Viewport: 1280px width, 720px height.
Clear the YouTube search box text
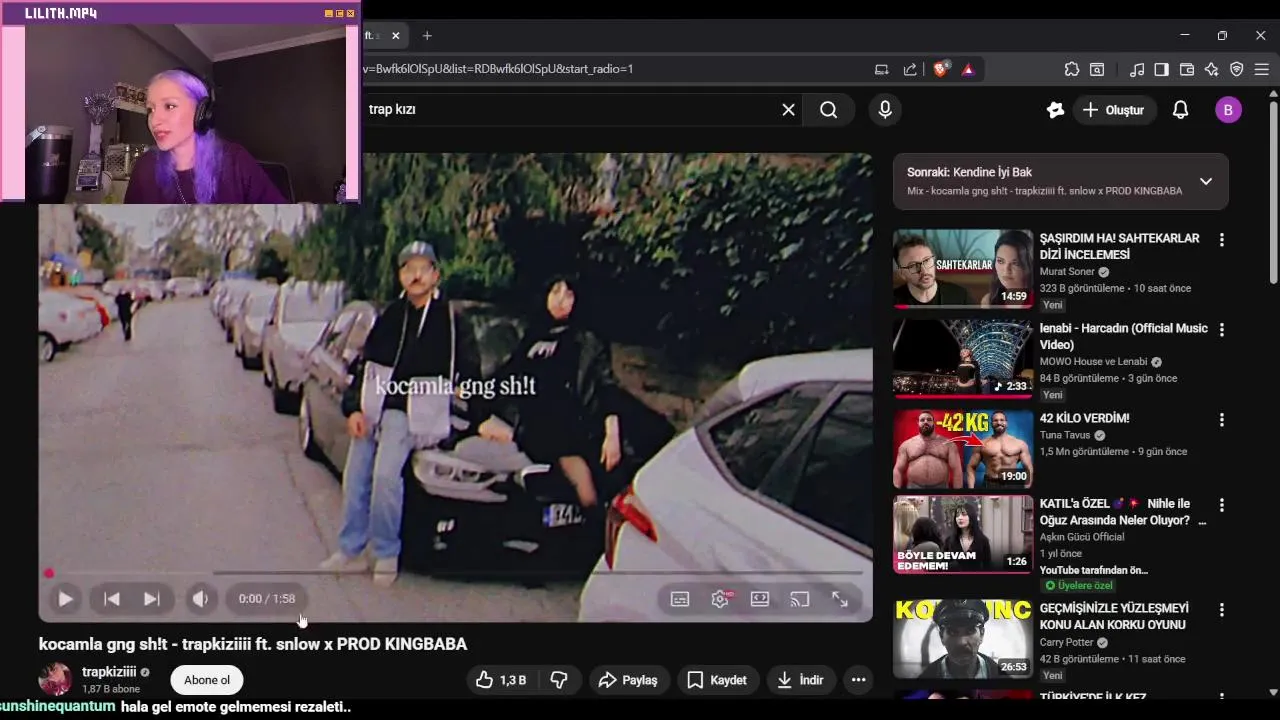(788, 110)
